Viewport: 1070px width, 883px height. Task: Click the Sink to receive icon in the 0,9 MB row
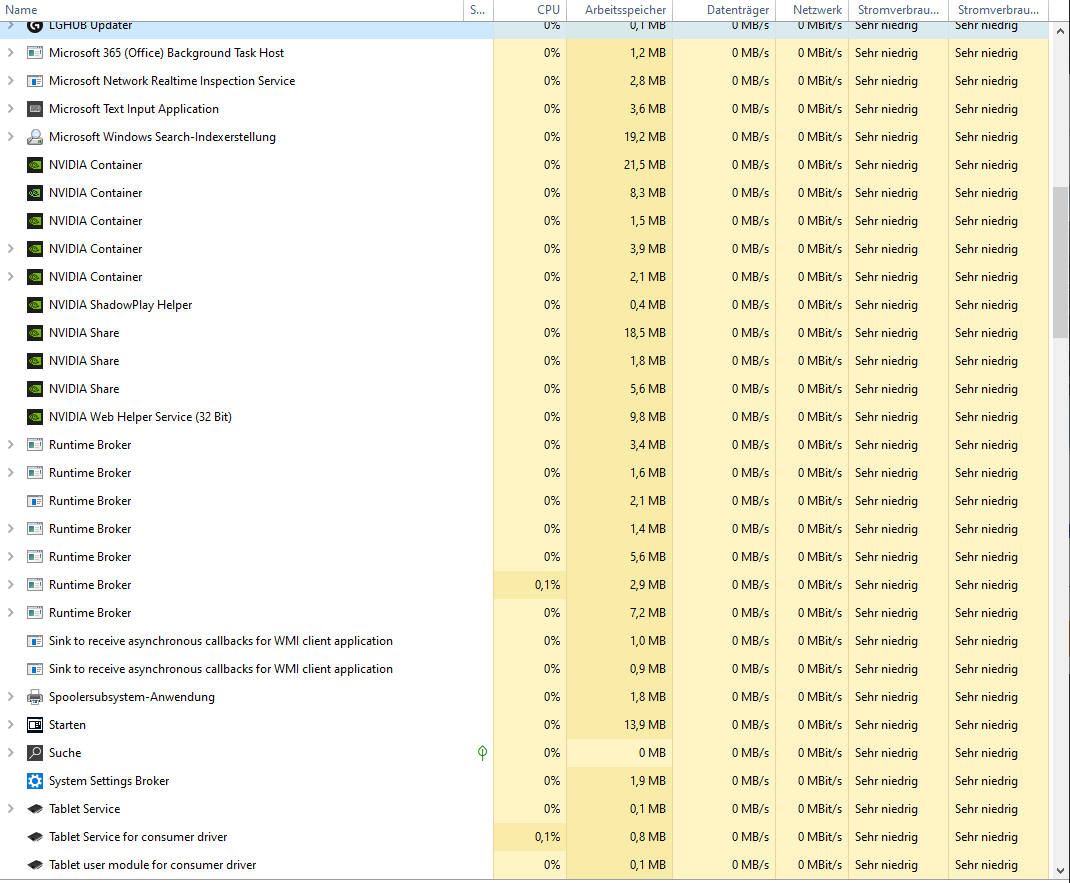(35, 669)
